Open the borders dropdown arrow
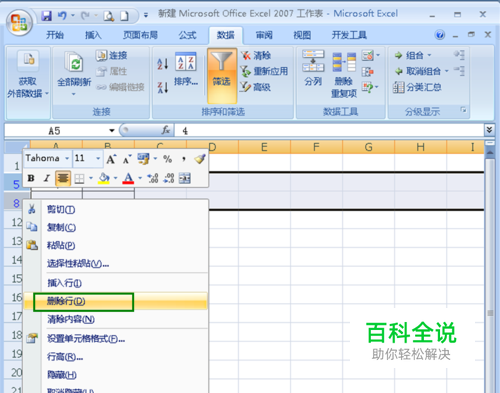The image size is (500, 393). [x=91, y=178]
